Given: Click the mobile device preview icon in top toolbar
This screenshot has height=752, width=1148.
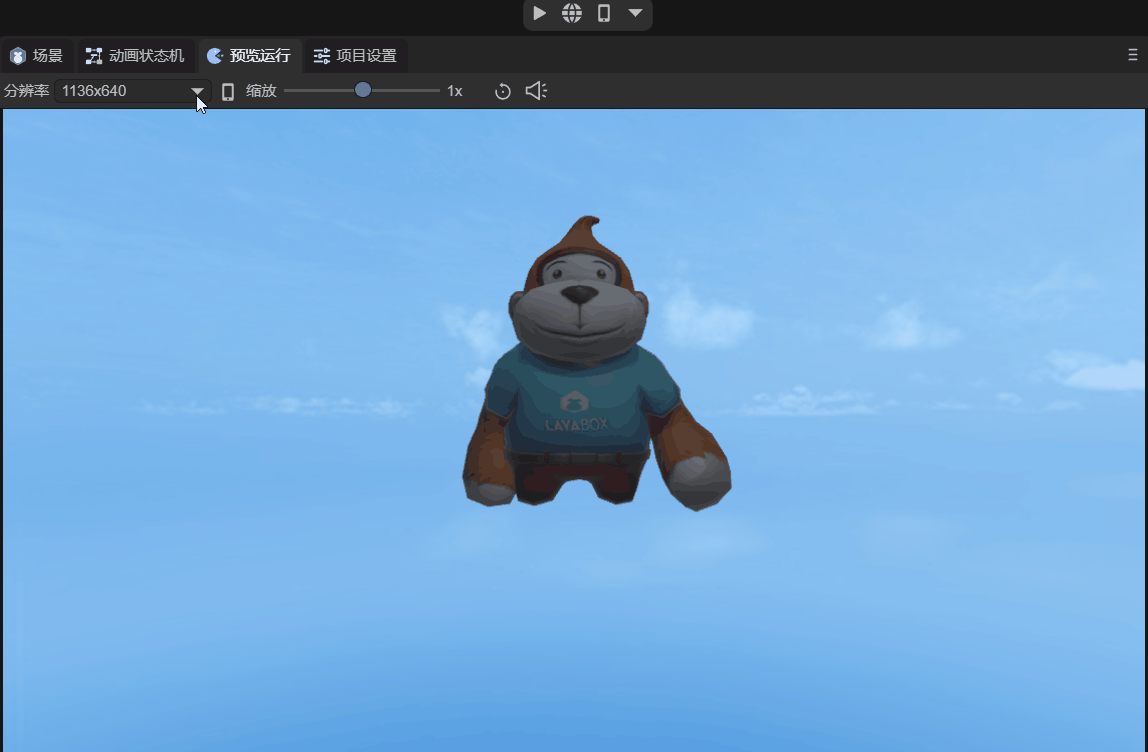Looking at the screenshot, I should click(x=604, y=14).
